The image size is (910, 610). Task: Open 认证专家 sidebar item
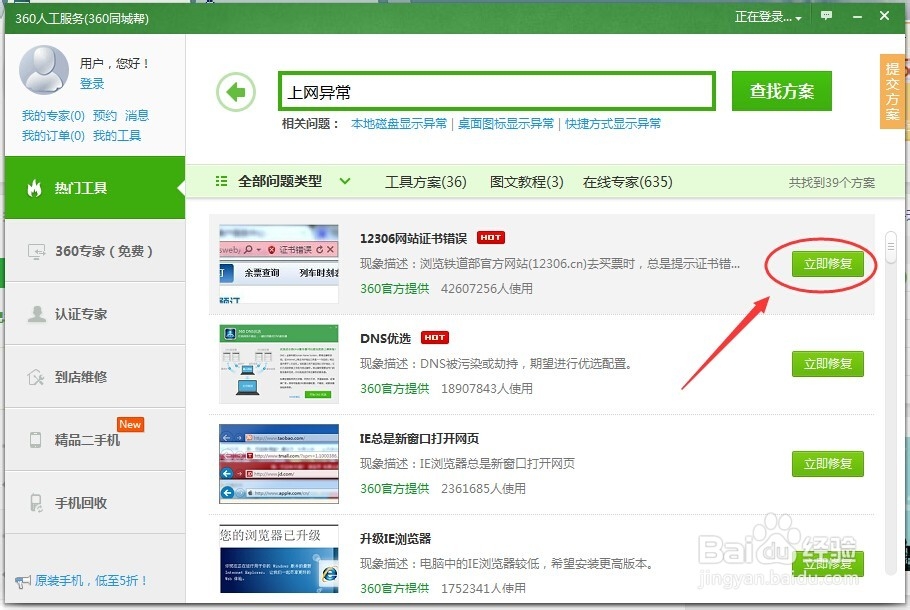[x=95, y=314]
